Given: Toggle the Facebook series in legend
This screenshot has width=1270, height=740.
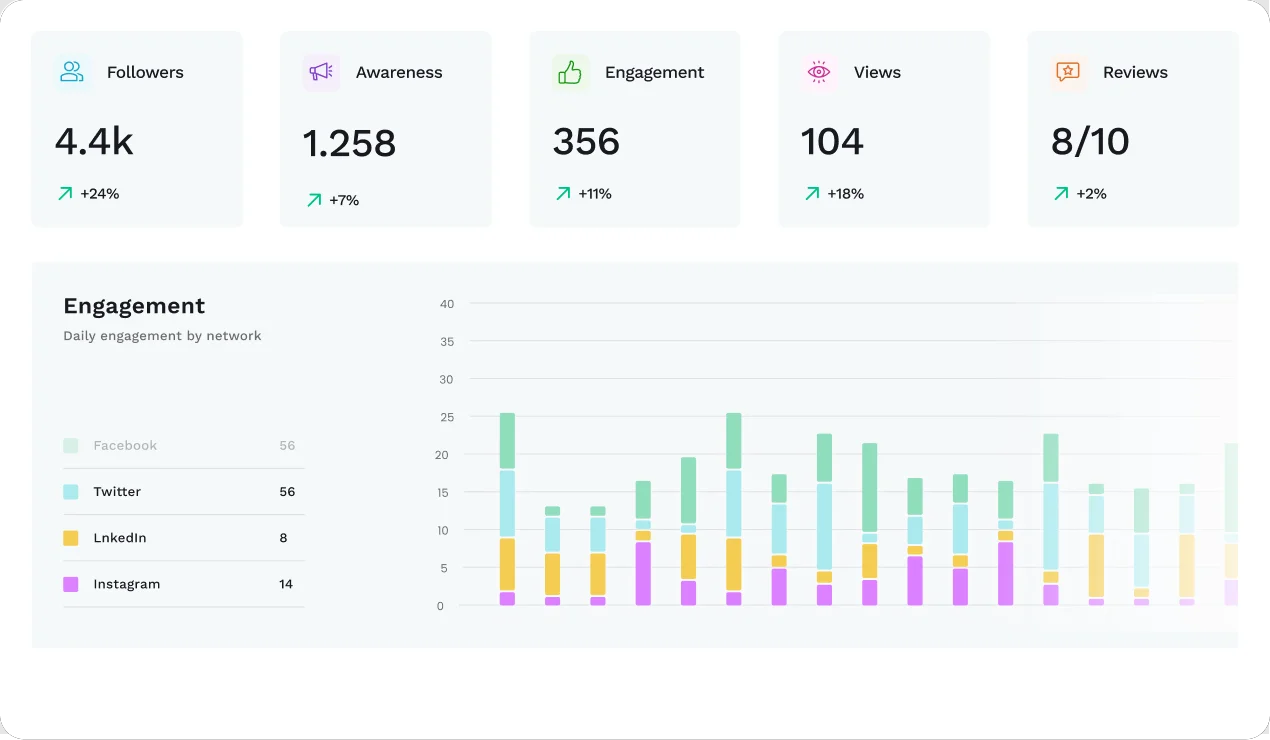Looking at the screenshot, I should (184, 446).
